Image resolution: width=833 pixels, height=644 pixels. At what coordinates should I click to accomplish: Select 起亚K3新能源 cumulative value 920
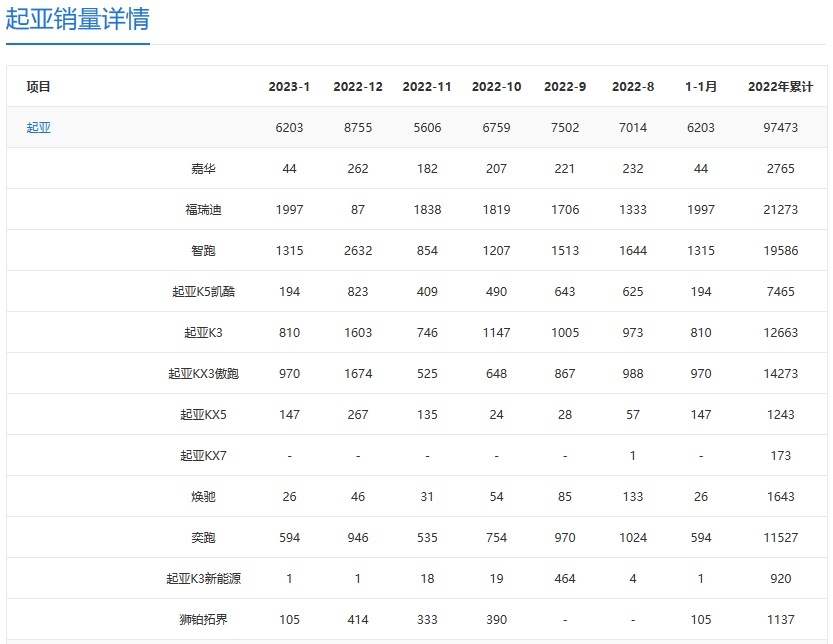pos(780,578)
